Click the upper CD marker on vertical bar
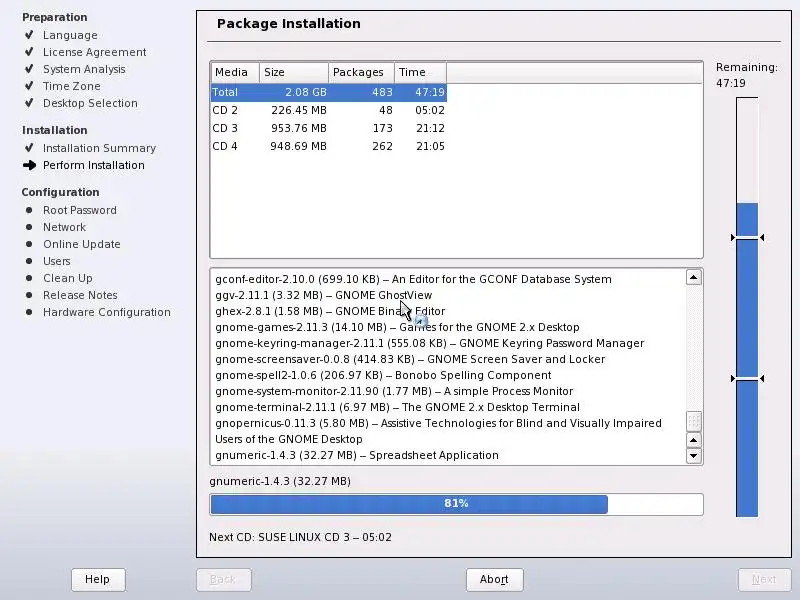Screen dimensions: 800x600 click(747, 238)
